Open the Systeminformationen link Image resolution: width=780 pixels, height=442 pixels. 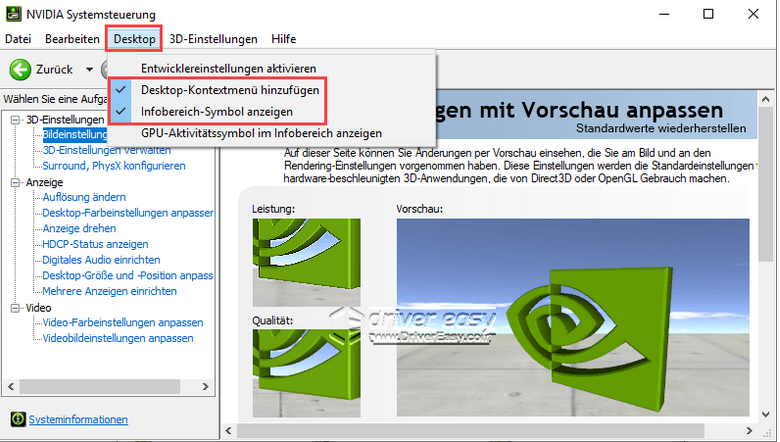(x=78, y=419)
